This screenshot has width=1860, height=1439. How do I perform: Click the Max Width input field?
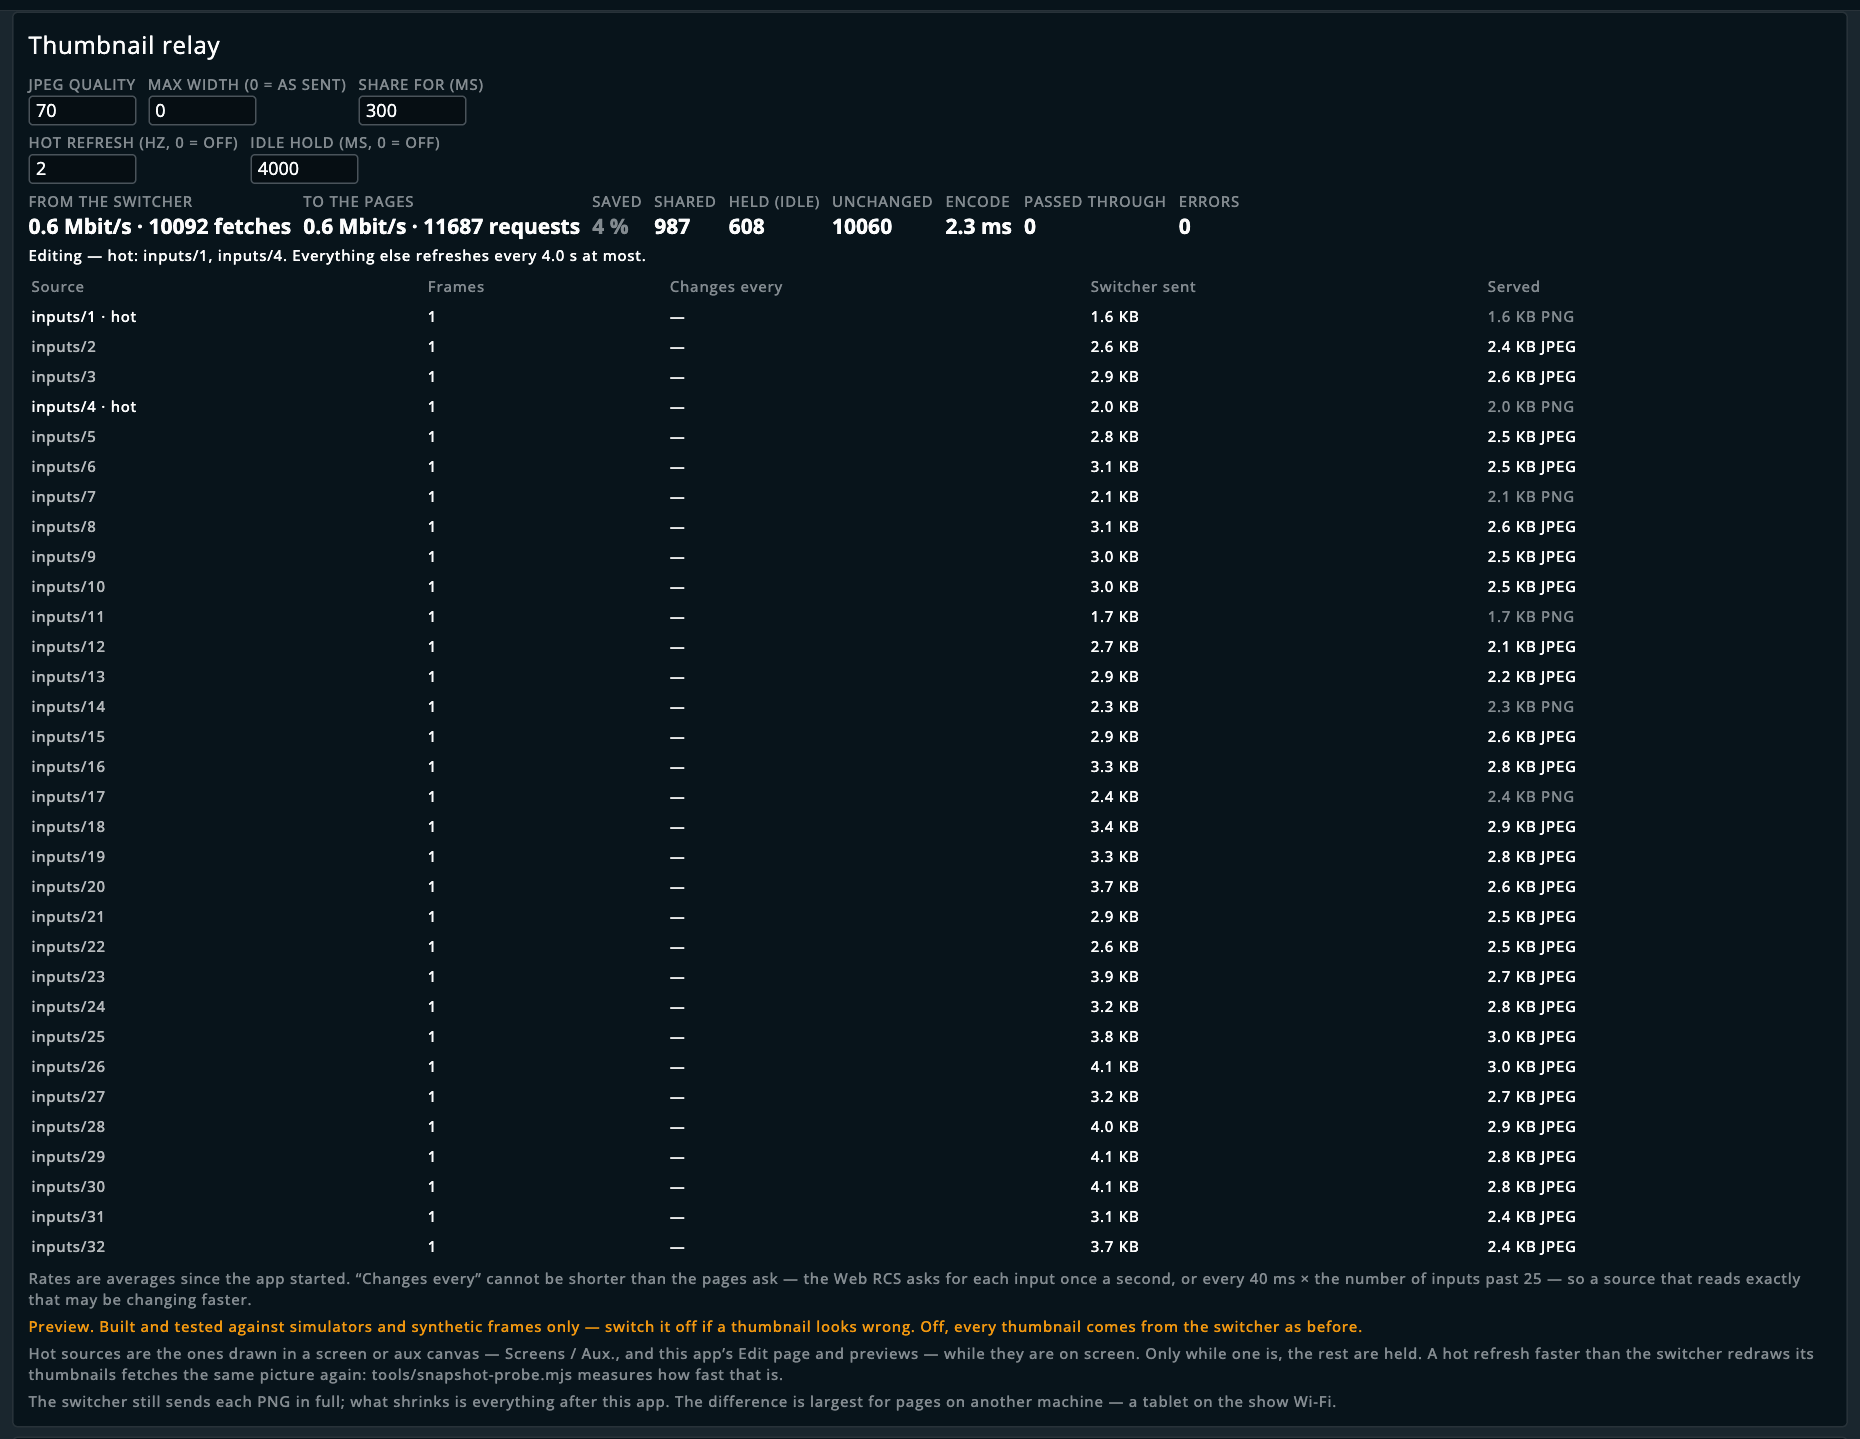(x=202, y=111)
